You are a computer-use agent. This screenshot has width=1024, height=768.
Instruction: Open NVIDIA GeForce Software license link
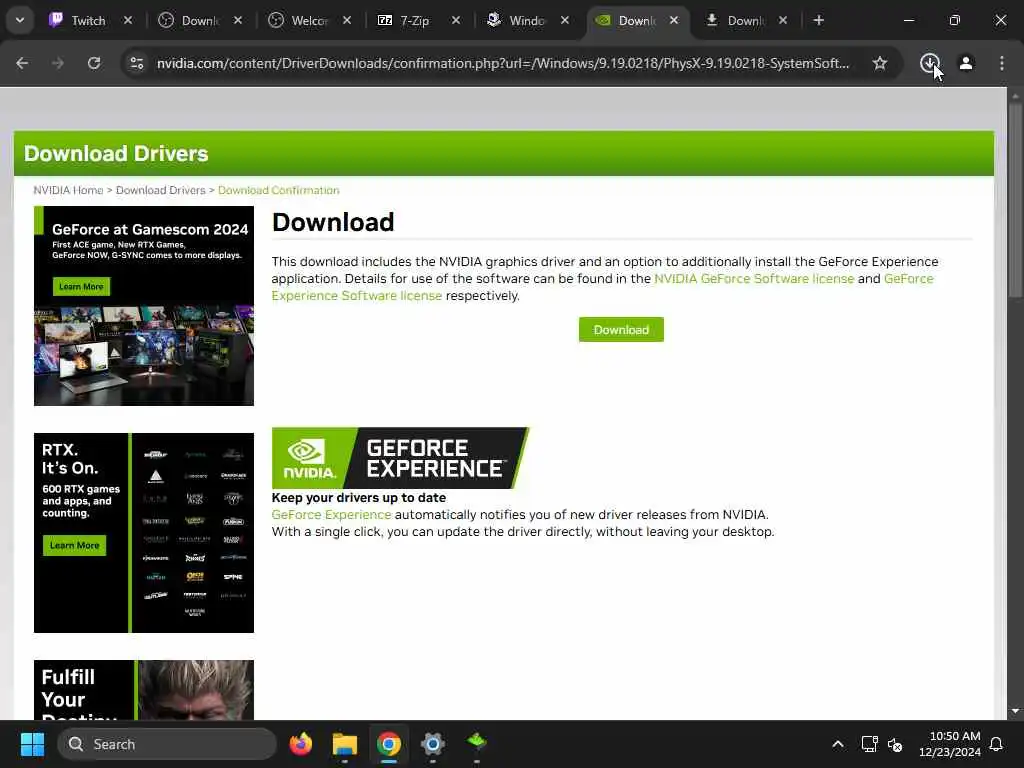[754, 279]
